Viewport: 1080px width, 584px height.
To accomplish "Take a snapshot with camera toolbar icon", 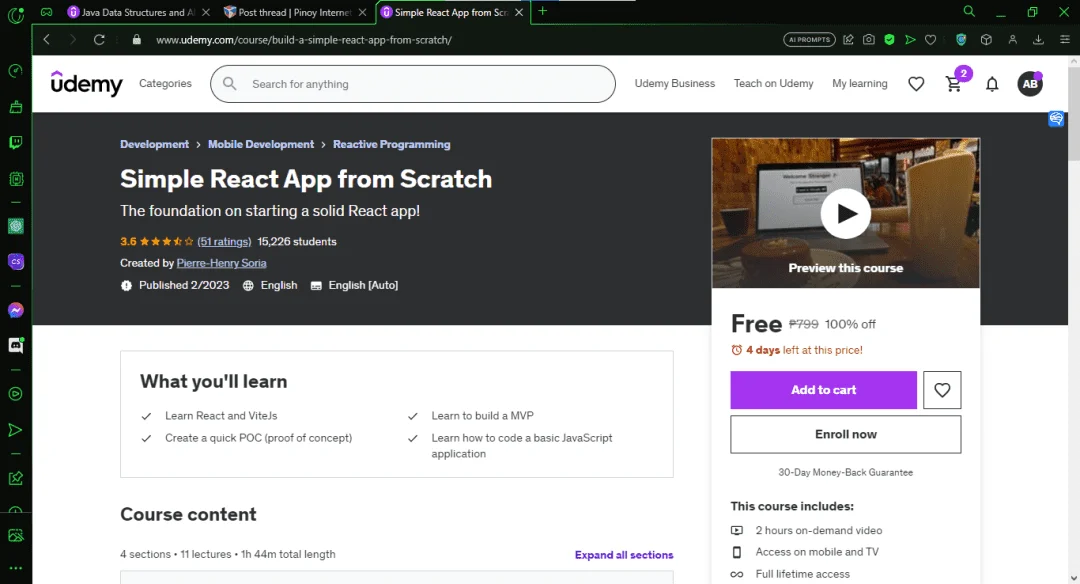I will coord(869,39).
